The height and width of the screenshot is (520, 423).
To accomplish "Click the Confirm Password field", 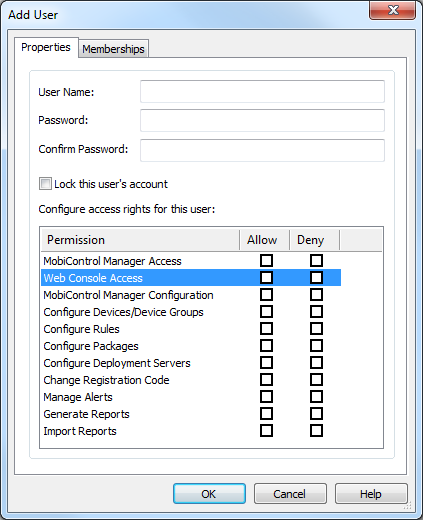I will (x=262, y=150).
